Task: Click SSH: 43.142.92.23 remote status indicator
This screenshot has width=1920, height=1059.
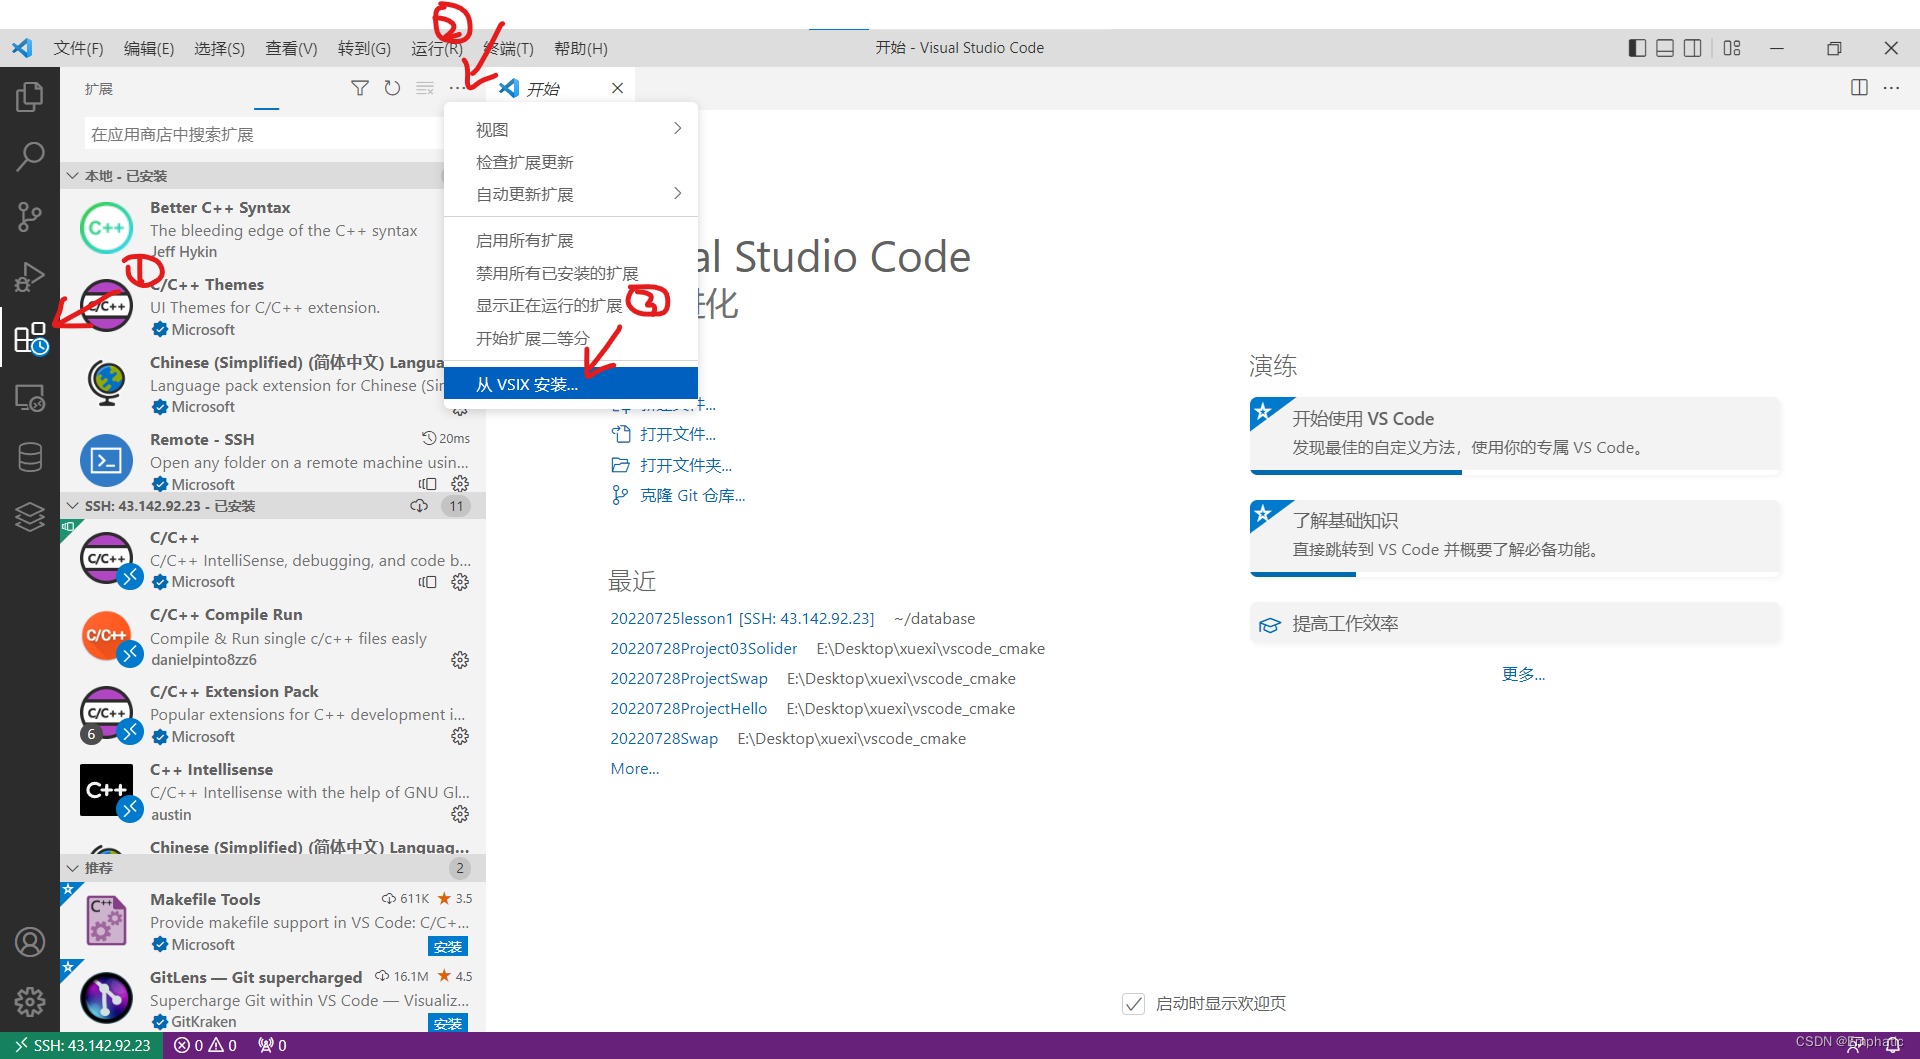Action: coord(82,1045)
